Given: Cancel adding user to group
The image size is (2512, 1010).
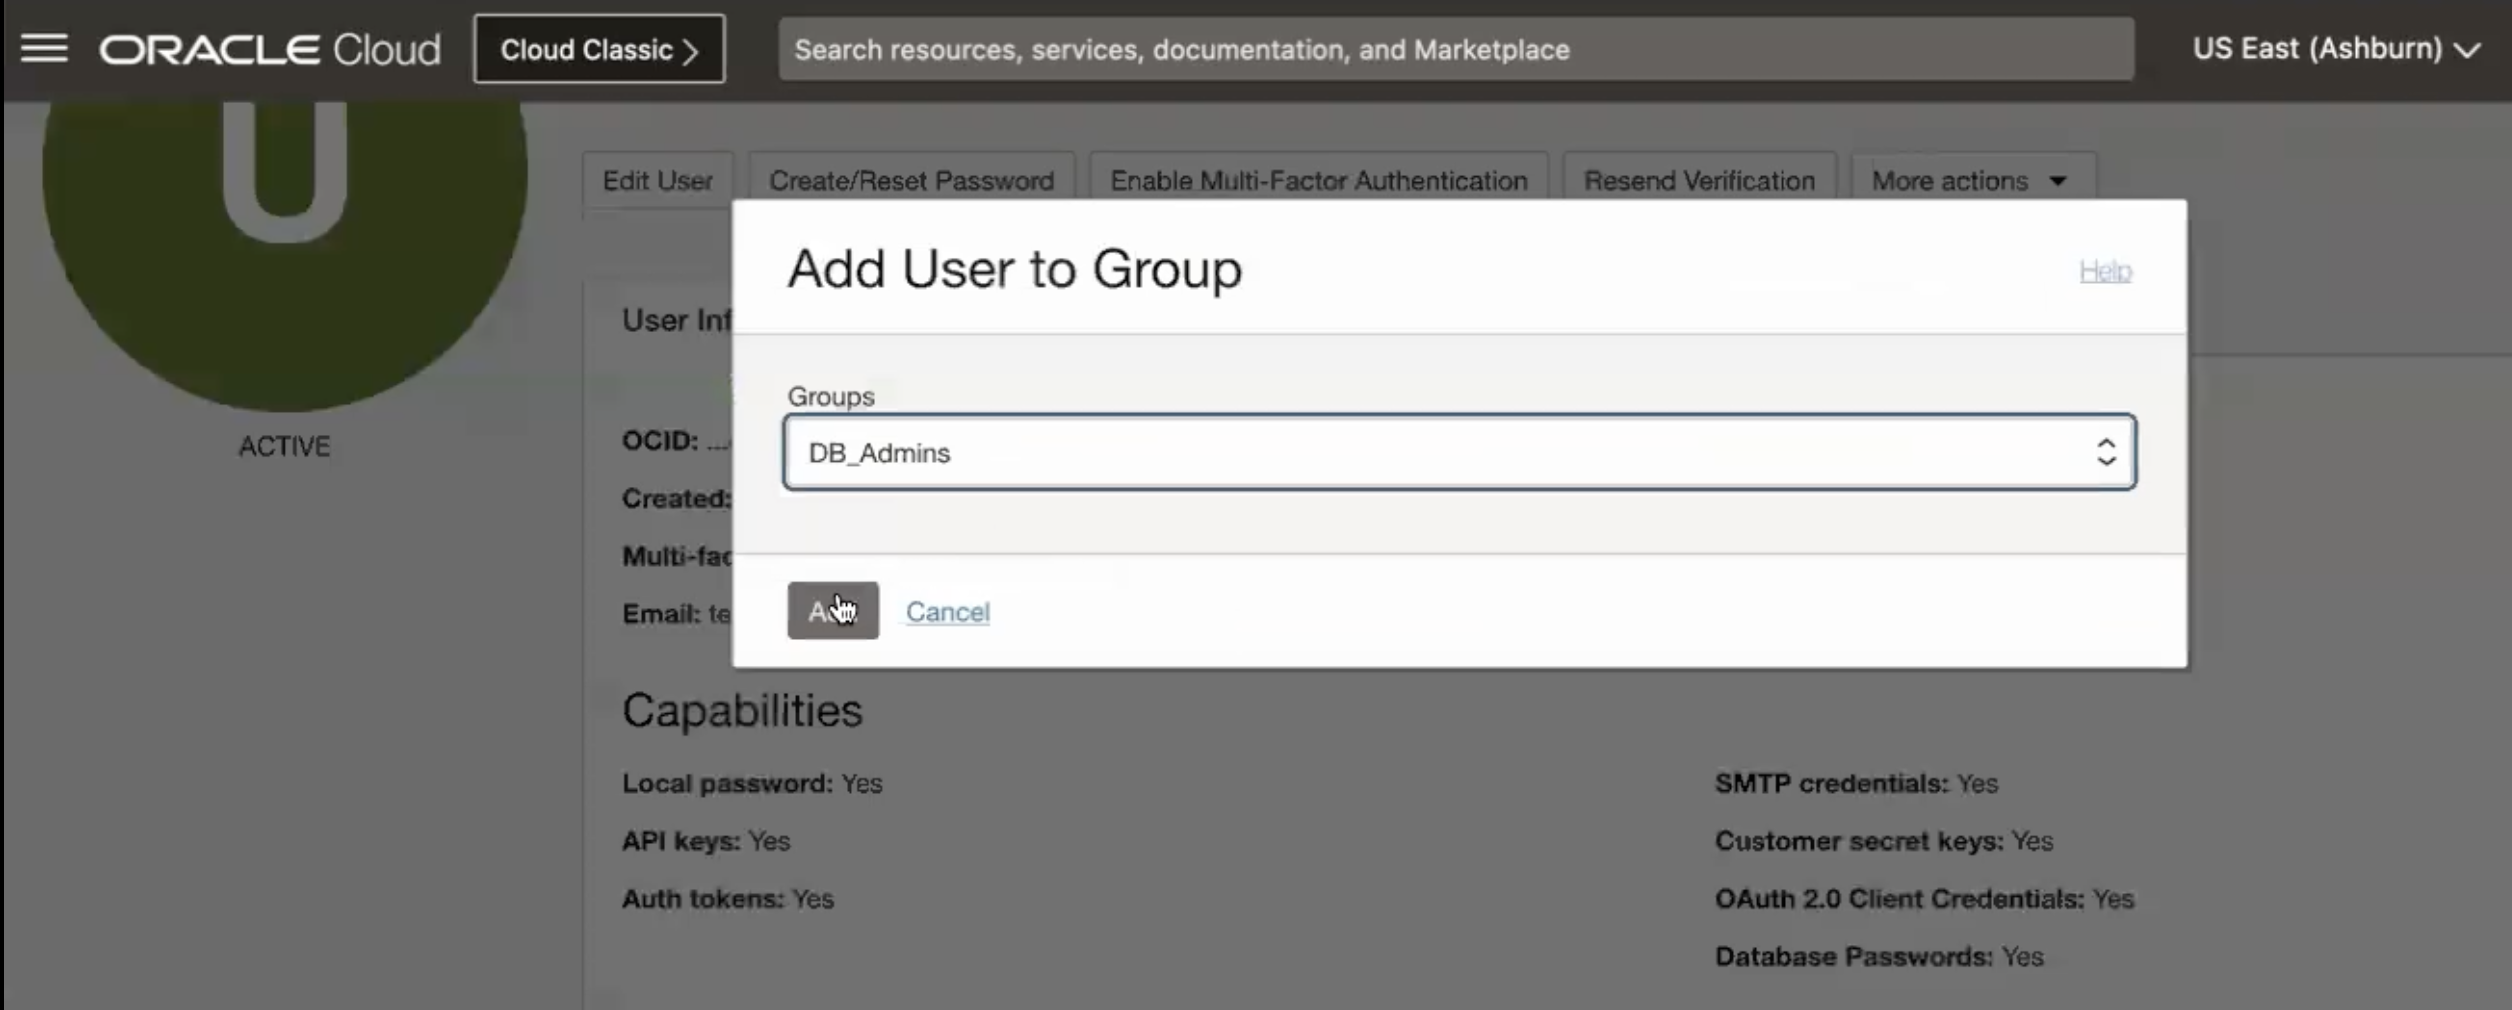Looking at the screenshot, I should [x=947, y=612].
